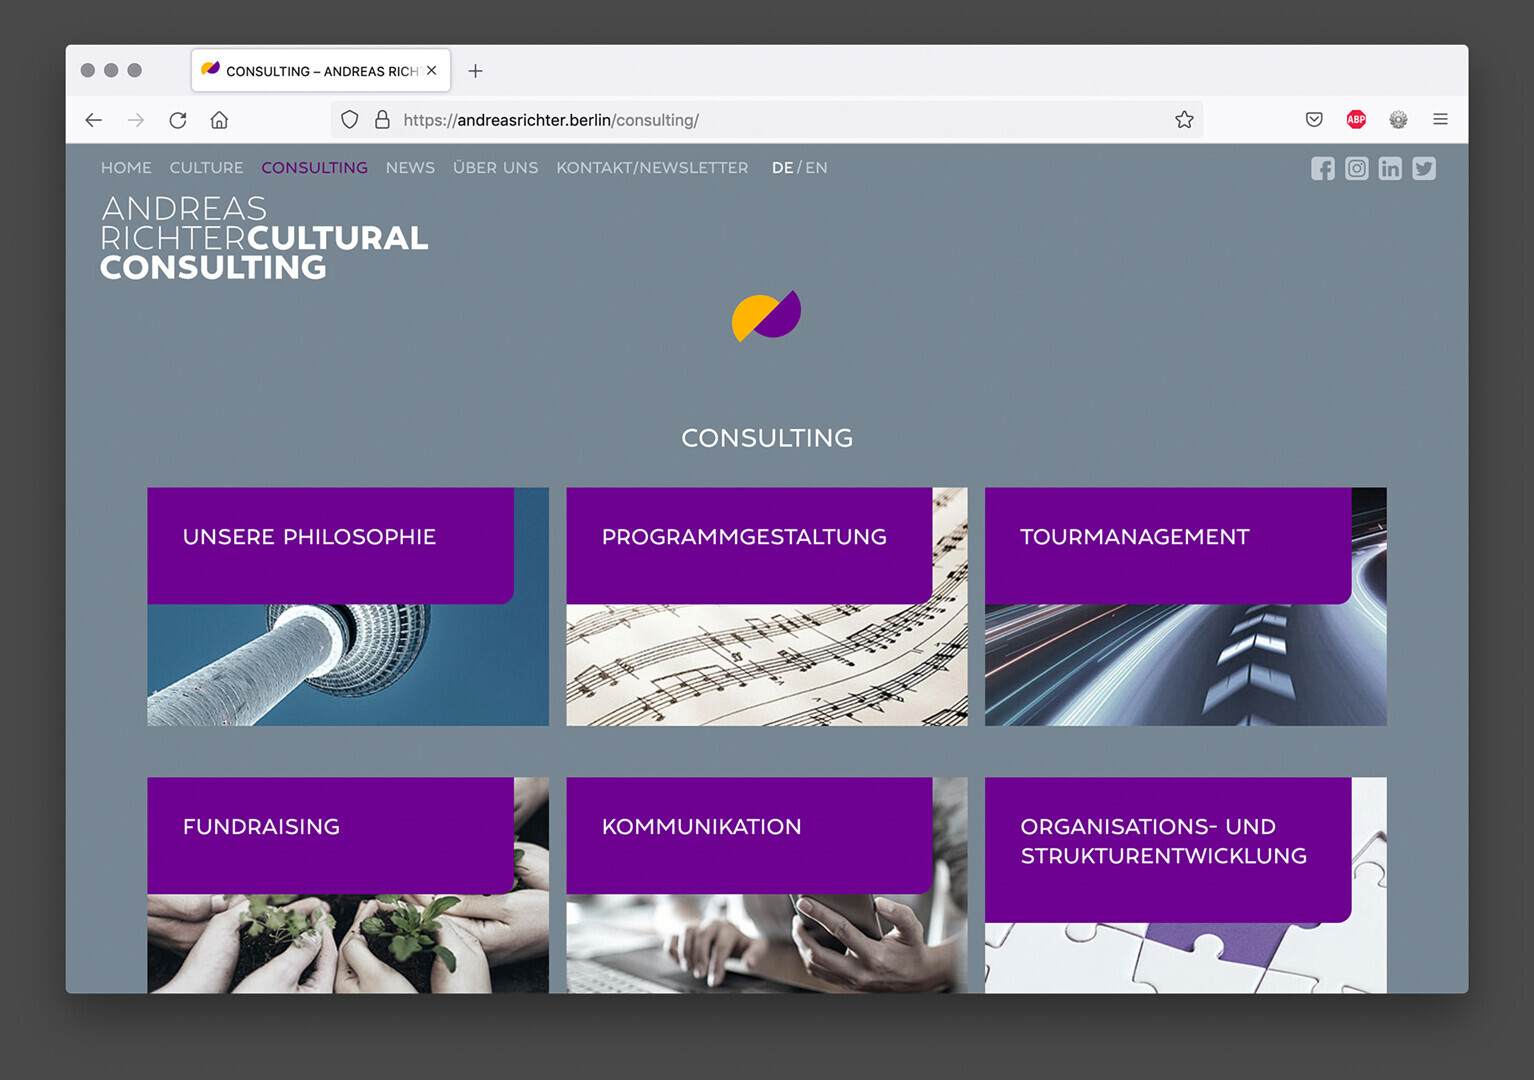Viewport: 1534px width, 1080px height.
Task: Click the URL address bar
Action: pyautogui.click(x=760, y=120)
